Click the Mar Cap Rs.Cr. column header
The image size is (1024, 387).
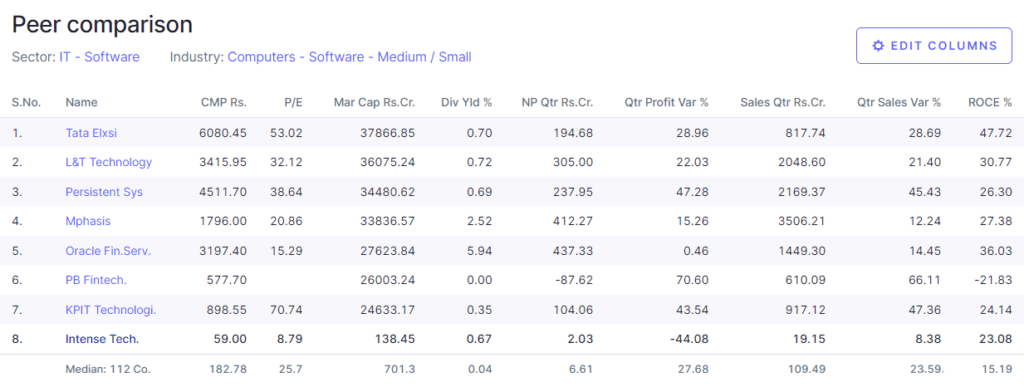coord(374,102)
